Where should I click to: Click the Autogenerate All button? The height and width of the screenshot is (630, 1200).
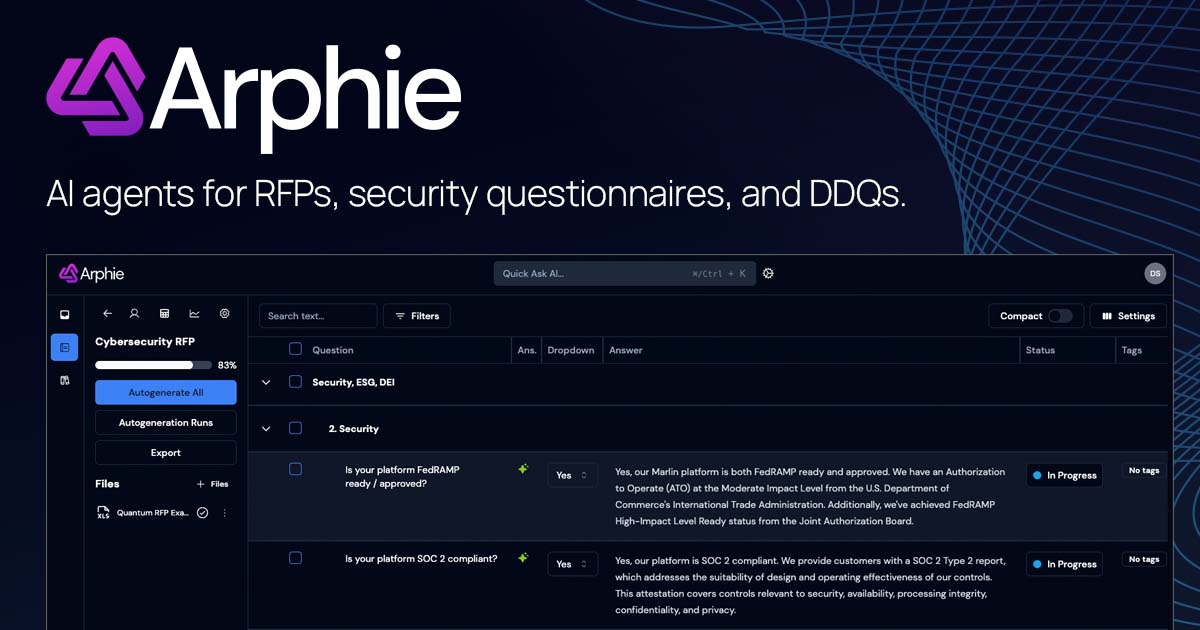[x=165, y=392]
